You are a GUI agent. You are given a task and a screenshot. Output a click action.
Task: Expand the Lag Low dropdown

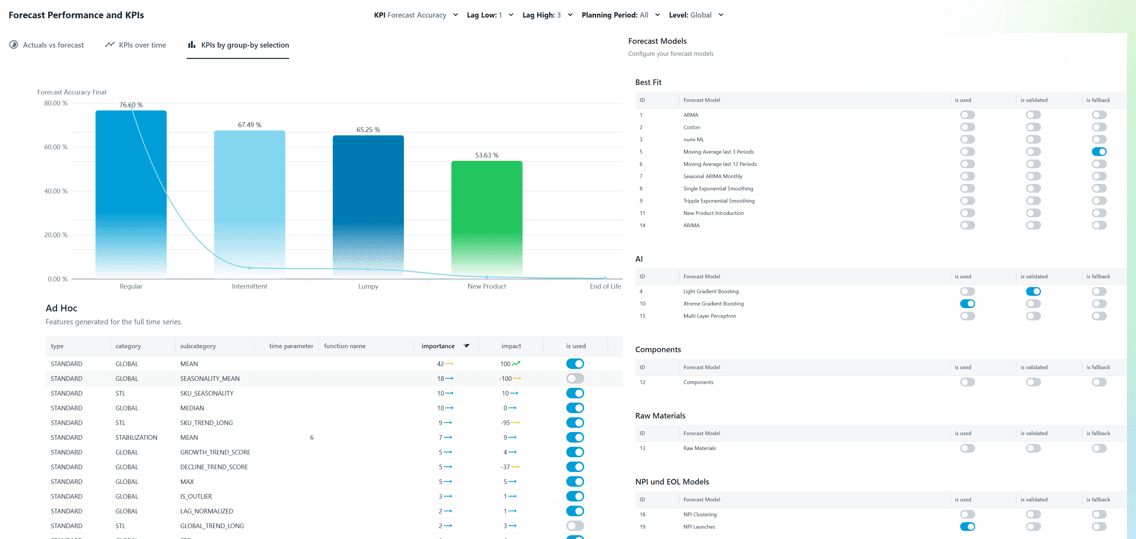[x=490, y=15]
